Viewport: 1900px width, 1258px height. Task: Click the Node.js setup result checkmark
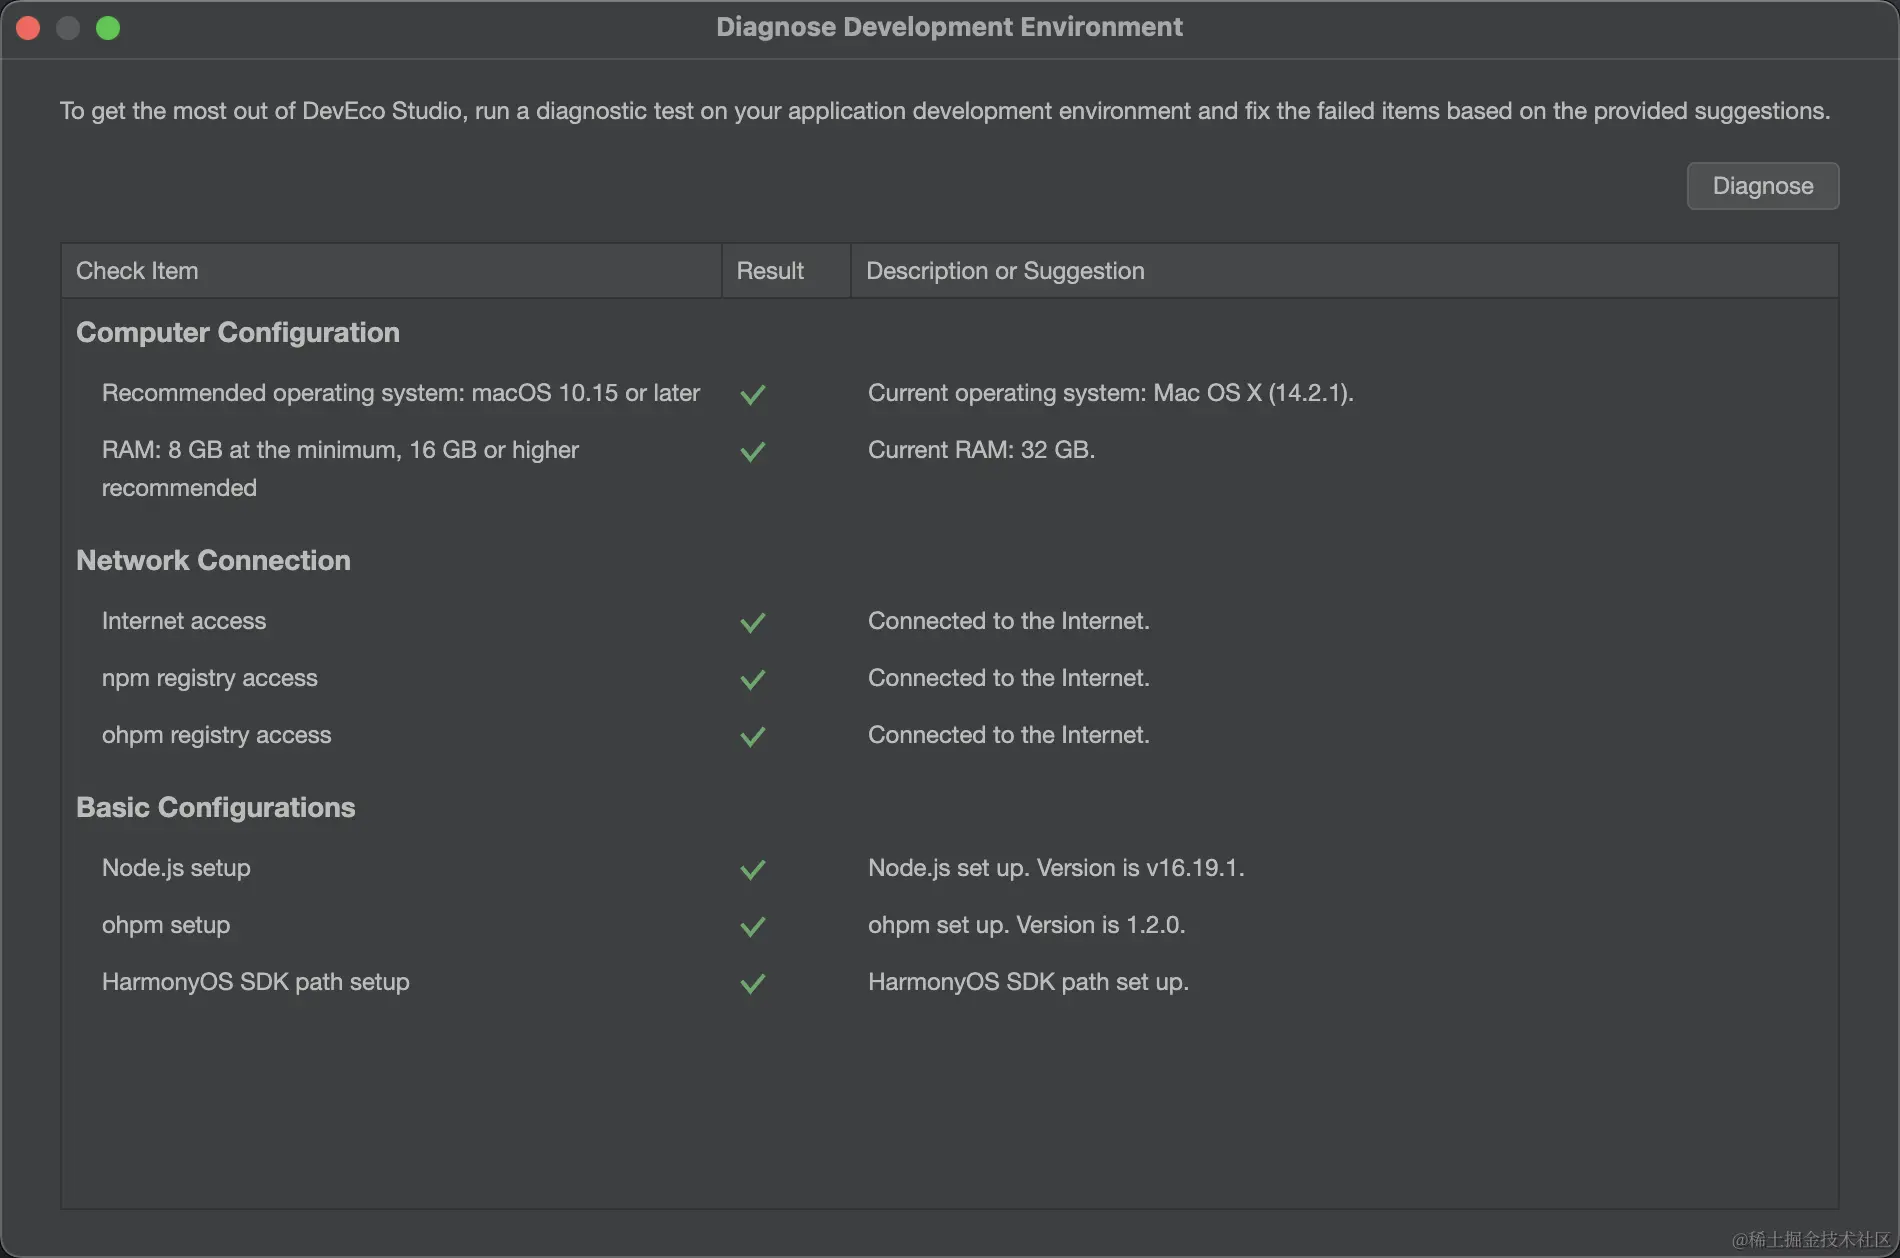(753, 869)
